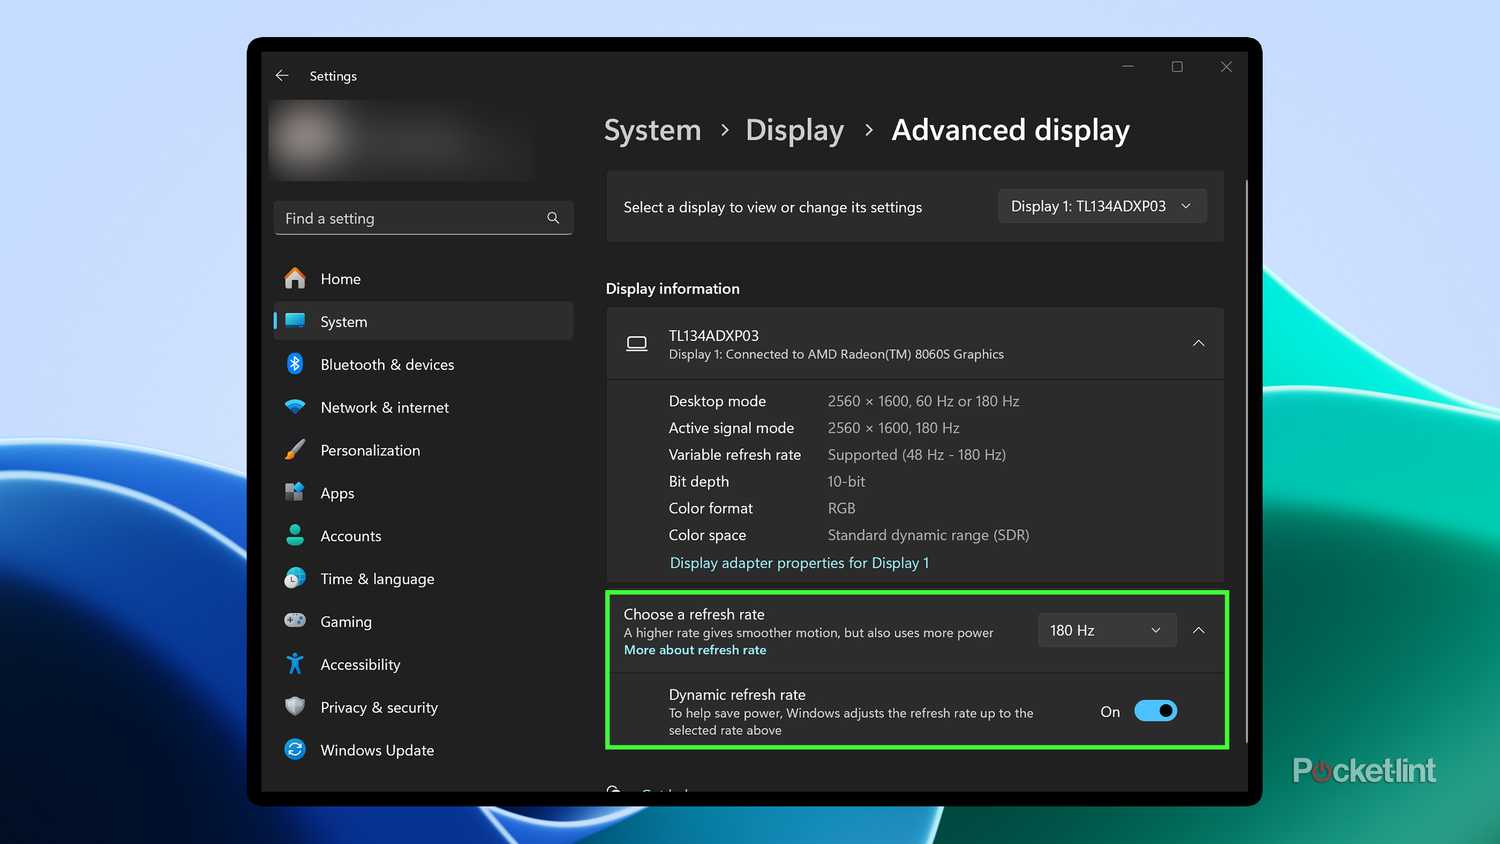This screenshot has width=1500, height=844.
Task: Click System in the breadcrumb trail
Action: 652,130
